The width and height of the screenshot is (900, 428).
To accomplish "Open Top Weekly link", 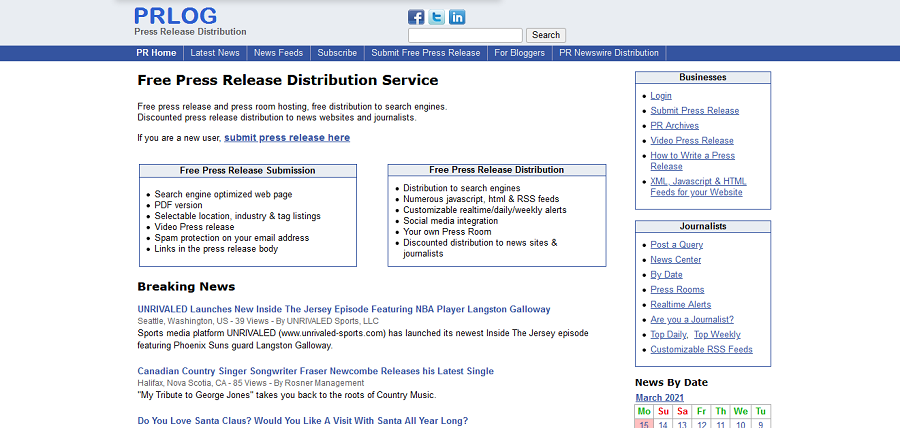I will click(717, 334).
